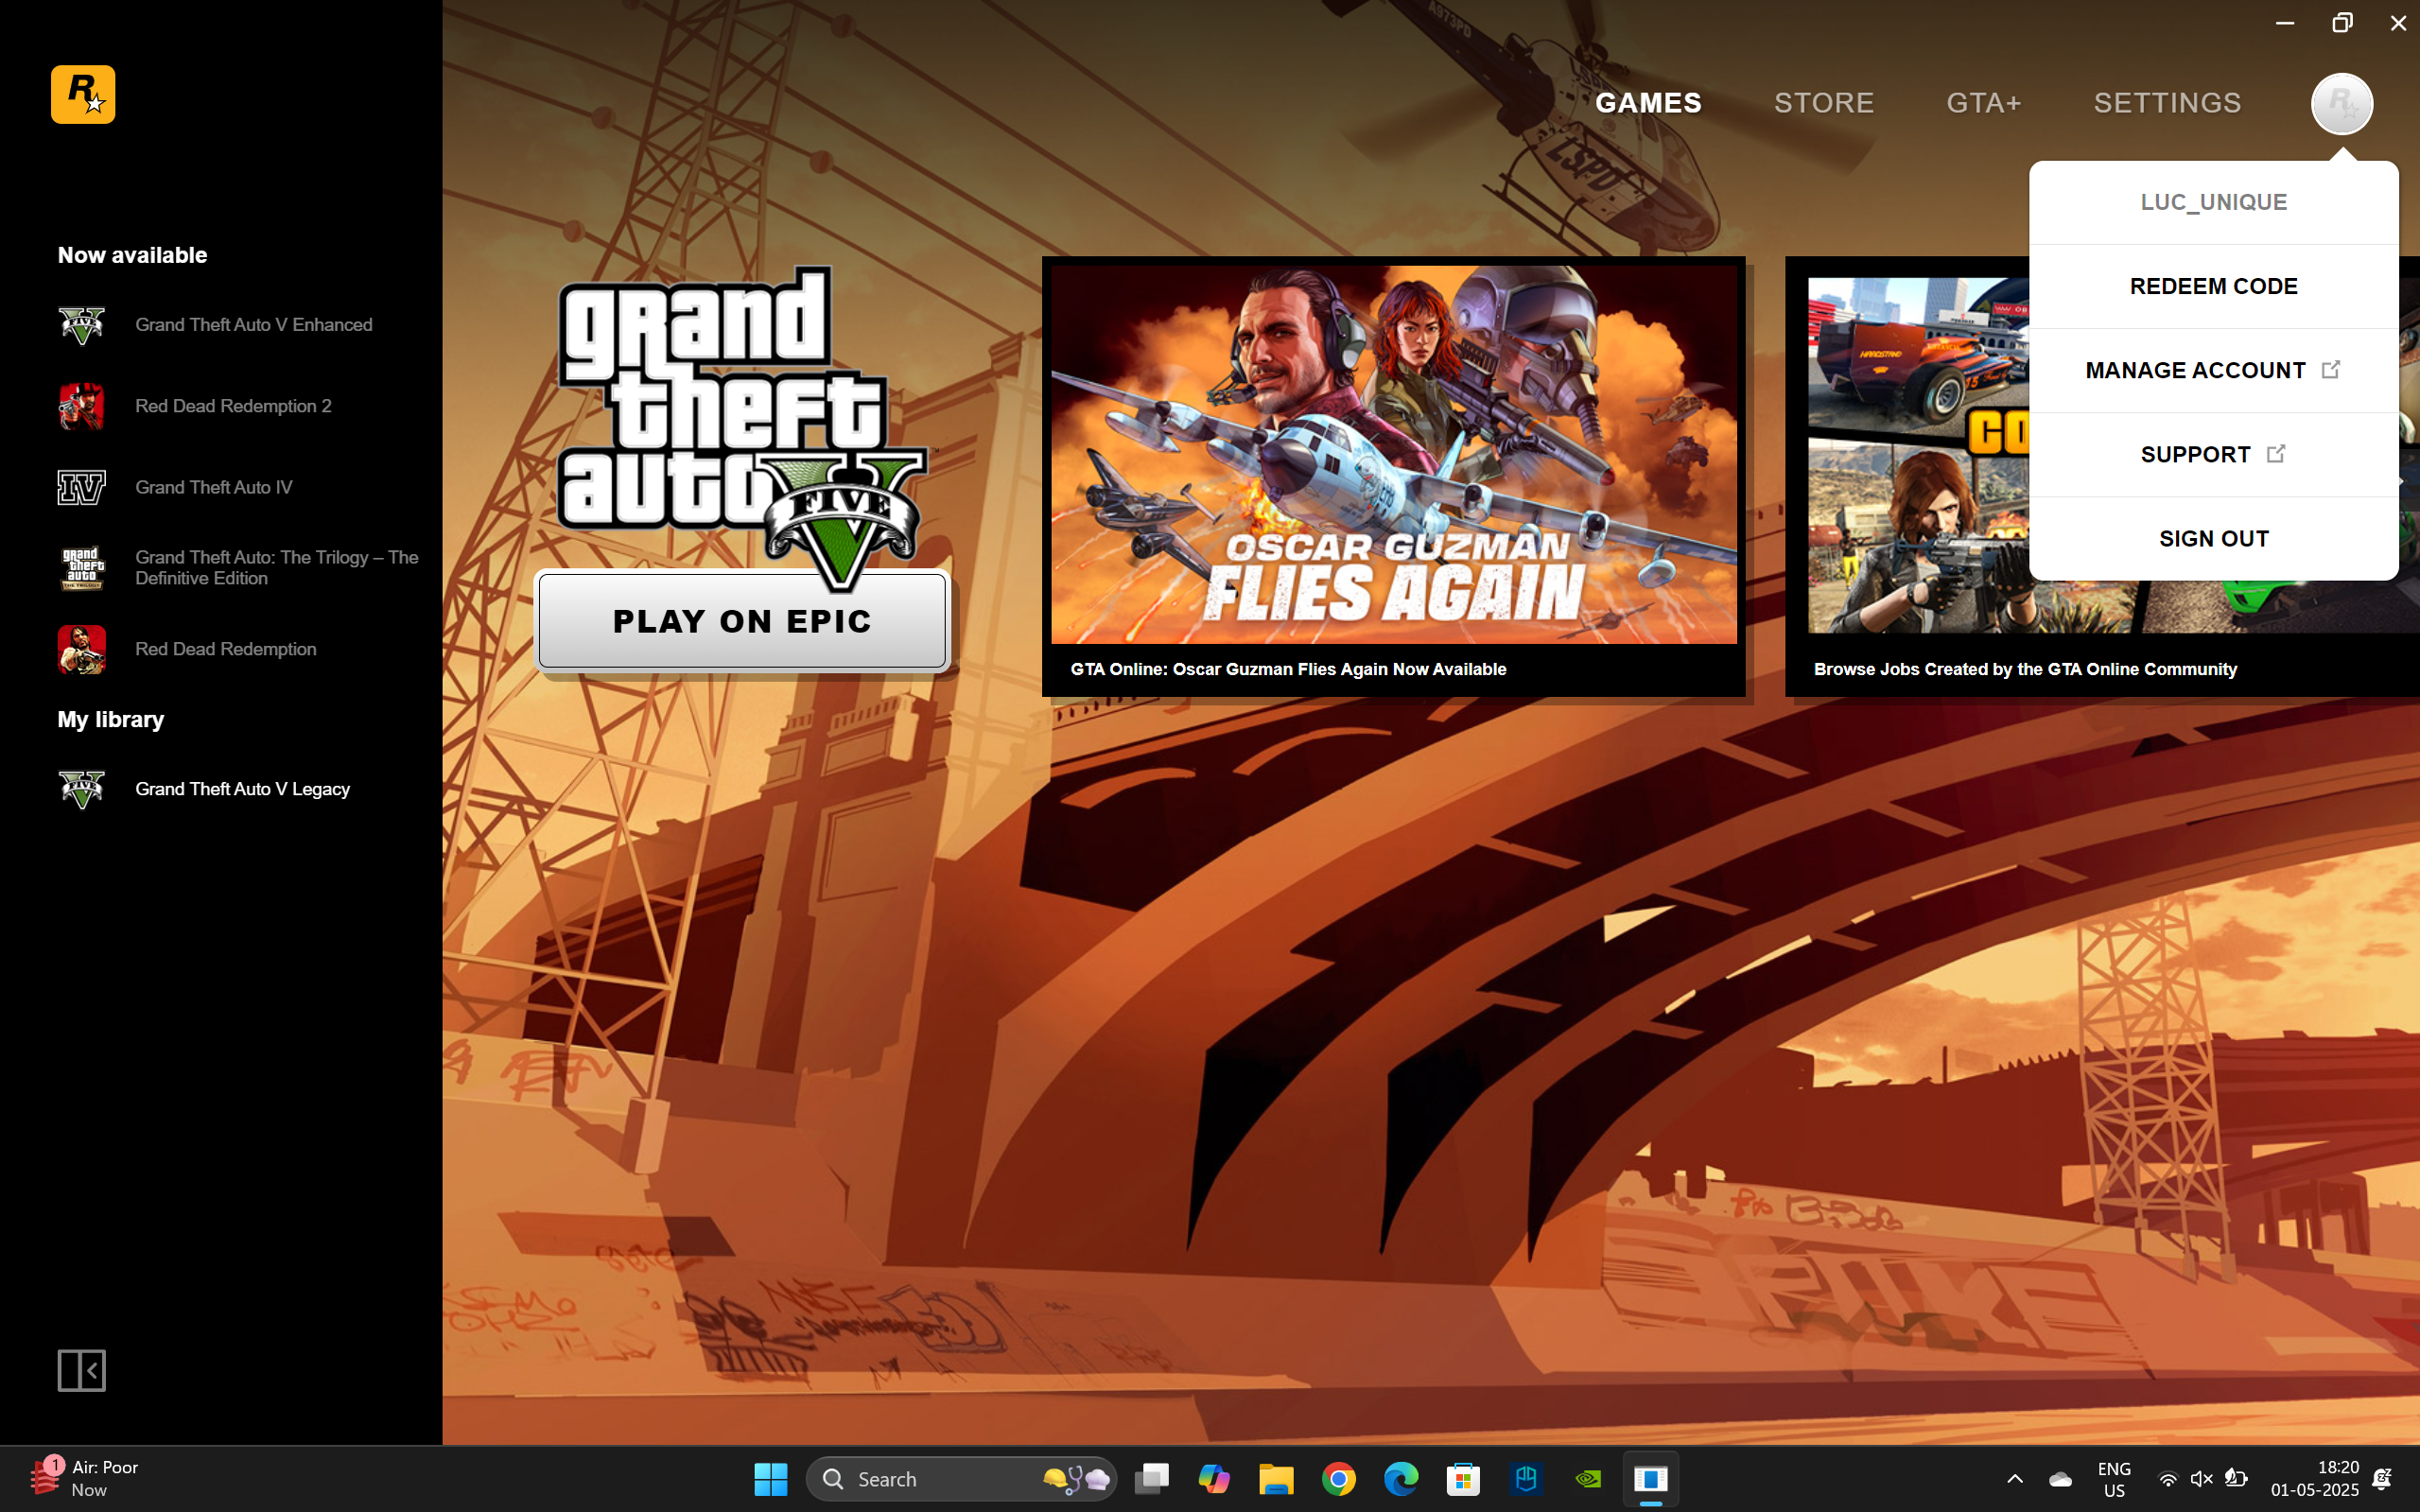Select Red Dead Redemption 2 text
The image size is (2420, 1512).
(233, 406)
